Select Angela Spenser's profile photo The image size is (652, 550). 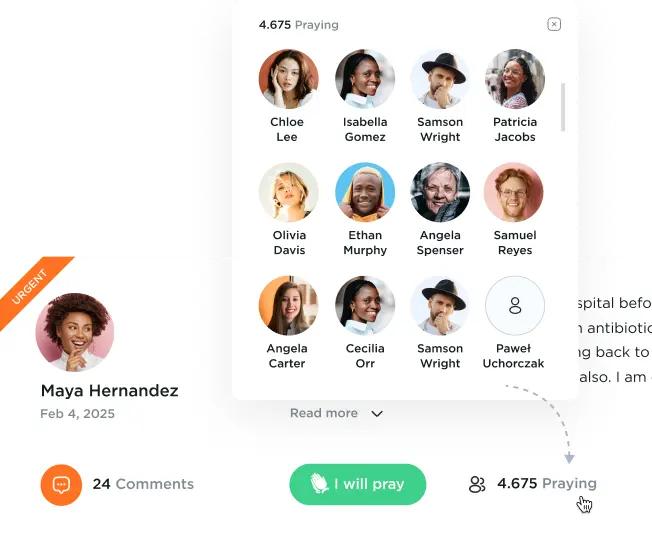pos(440,192)
